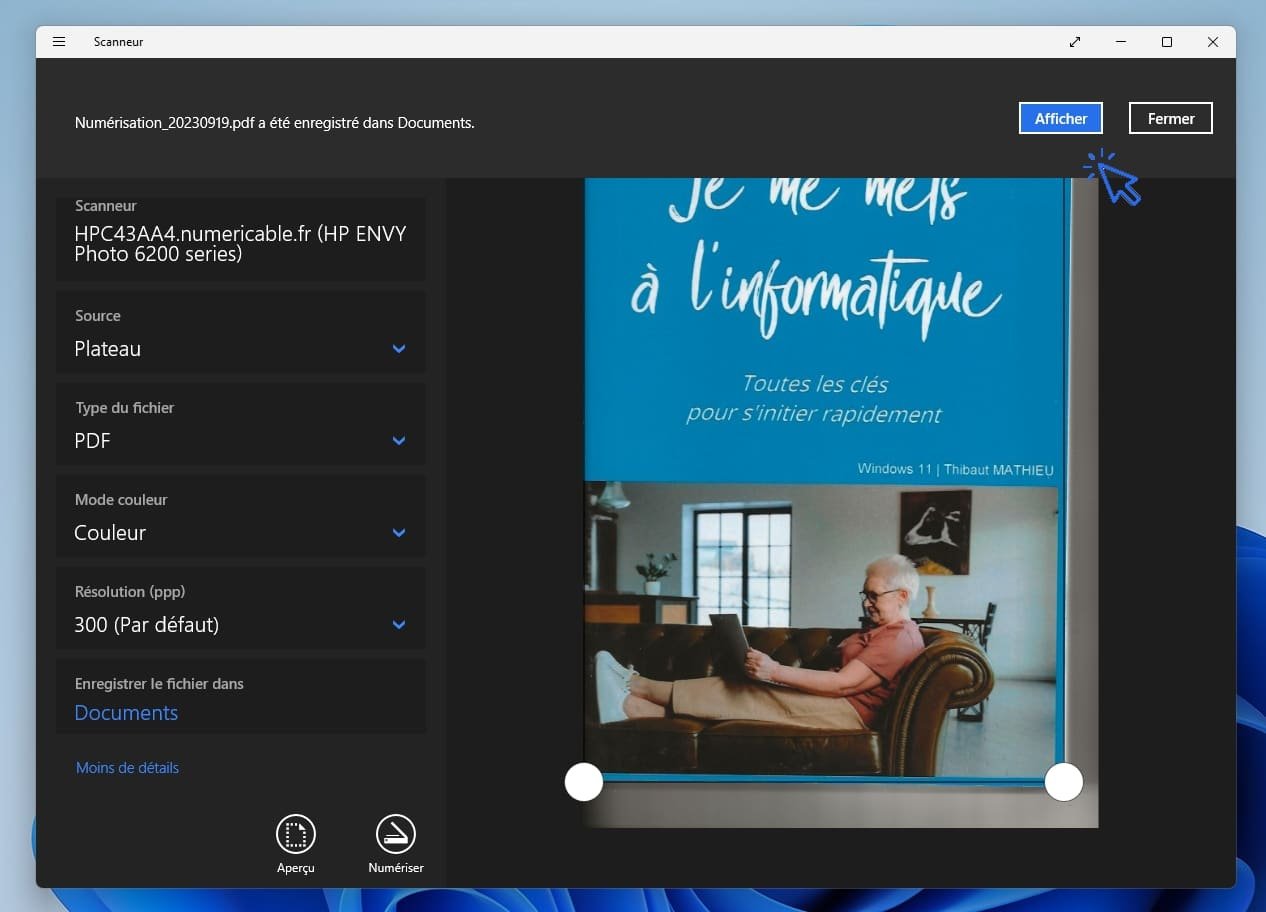This screenshot has width=1266, height=912.
Task: Open the Source dropdown showing Plateau
Action: pyautogui.click(x=241, y=334)
